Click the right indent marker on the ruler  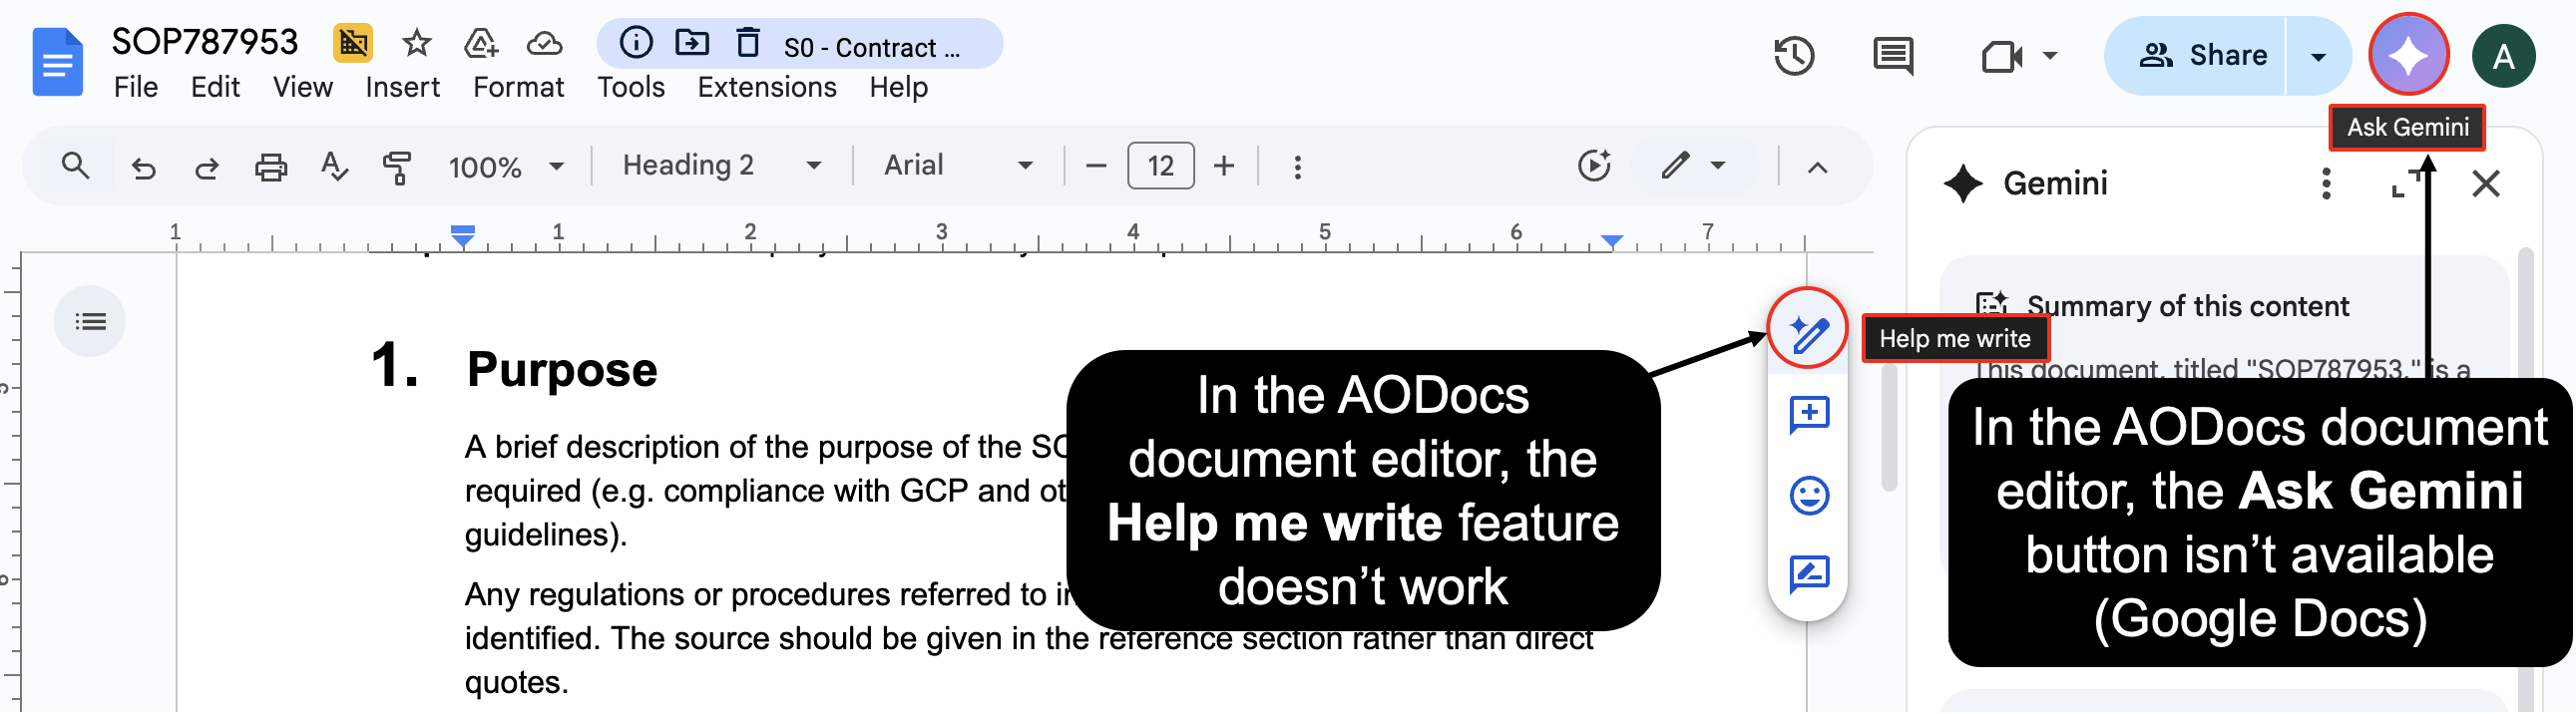[x=1611, y=241]
